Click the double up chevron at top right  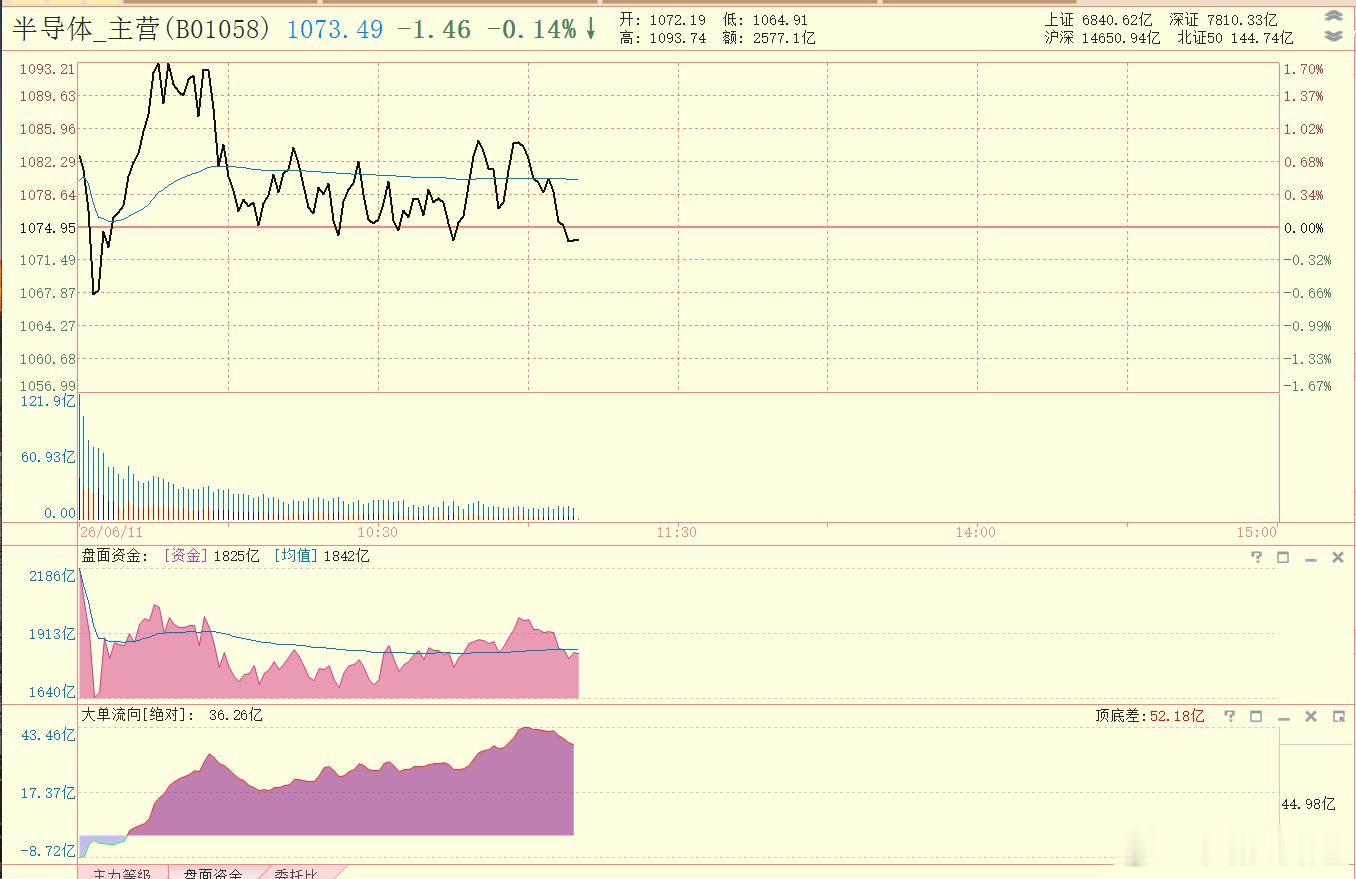point(1333,17)
